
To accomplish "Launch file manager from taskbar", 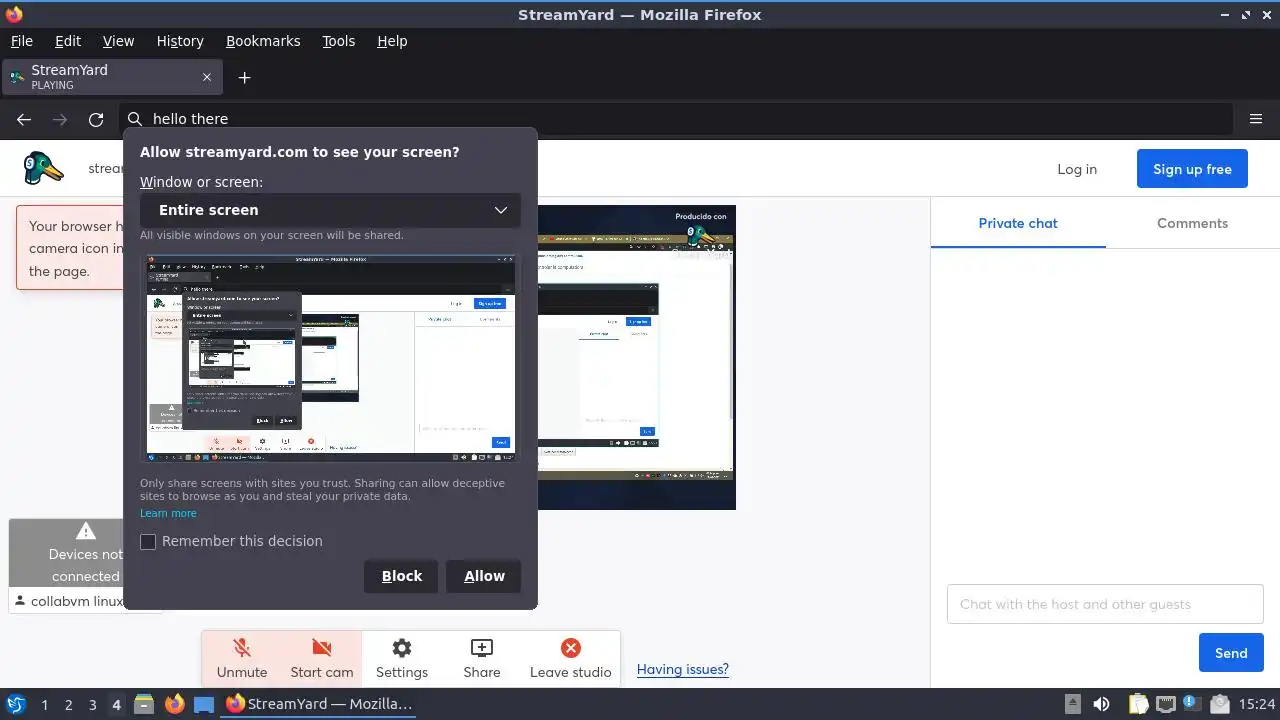I will pos(144,704).
